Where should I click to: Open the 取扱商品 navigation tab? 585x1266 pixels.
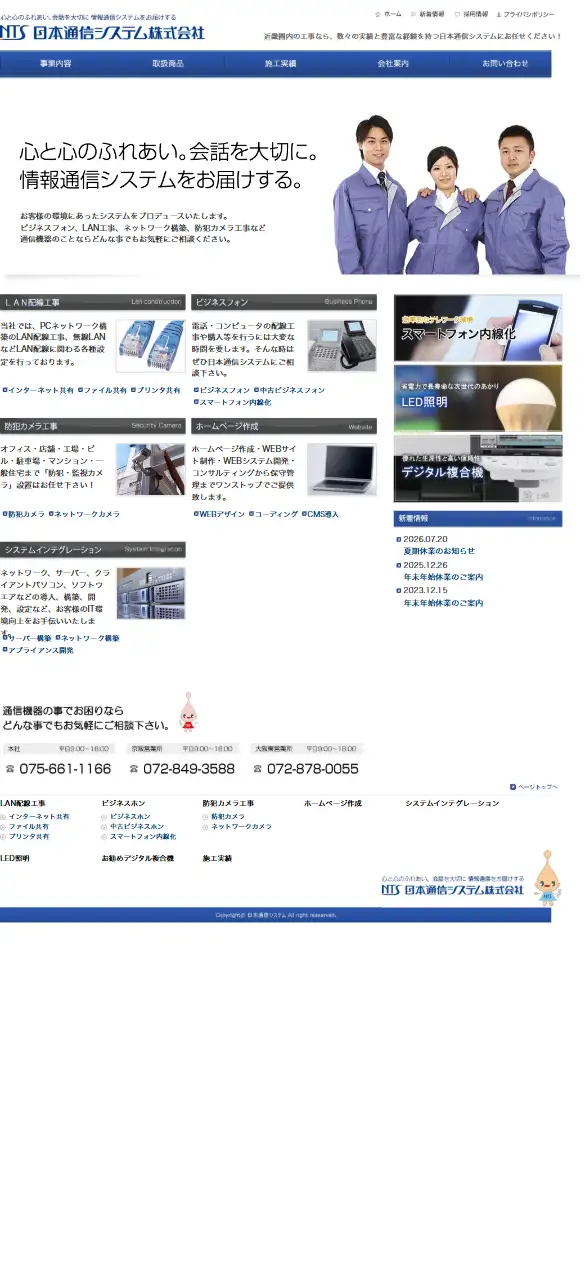pyautogui.click(x=168, y=64)
